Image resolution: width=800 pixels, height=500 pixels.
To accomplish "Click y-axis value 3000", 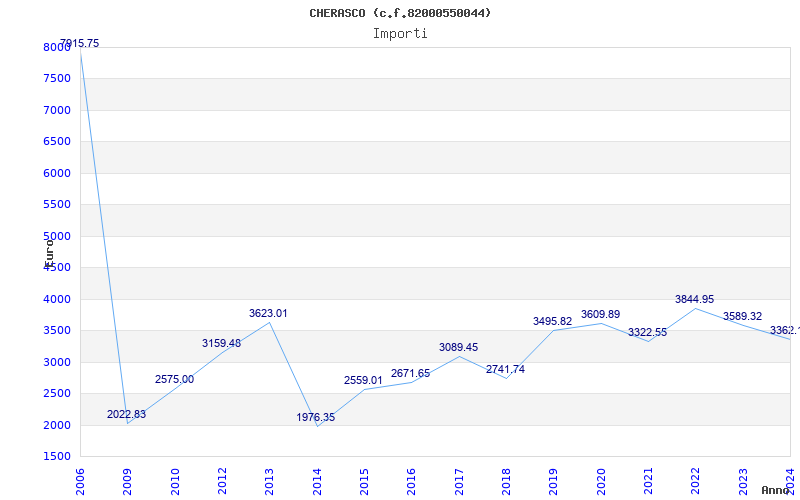I will [x=57, y=362].
